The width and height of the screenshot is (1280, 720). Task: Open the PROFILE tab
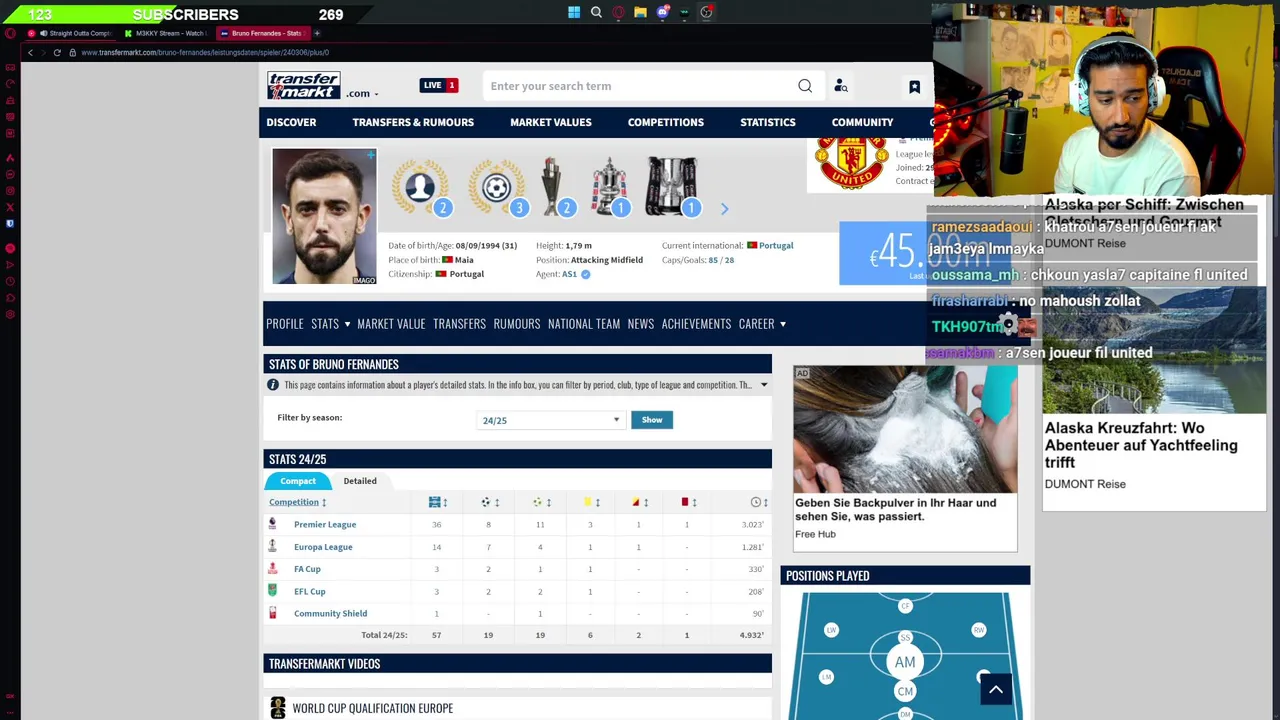(285, 324)
